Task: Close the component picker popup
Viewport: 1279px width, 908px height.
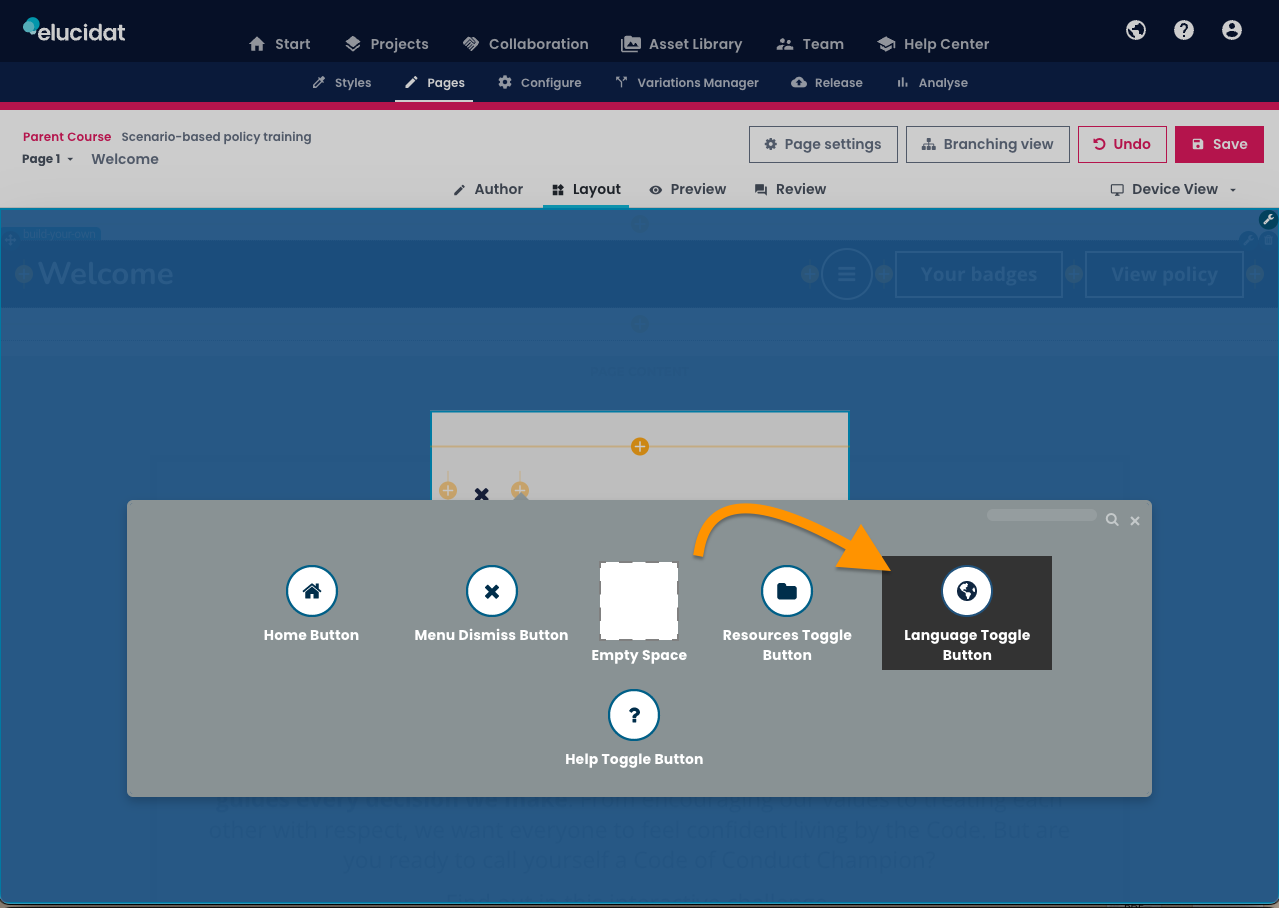Action: tap(1135, 521)
